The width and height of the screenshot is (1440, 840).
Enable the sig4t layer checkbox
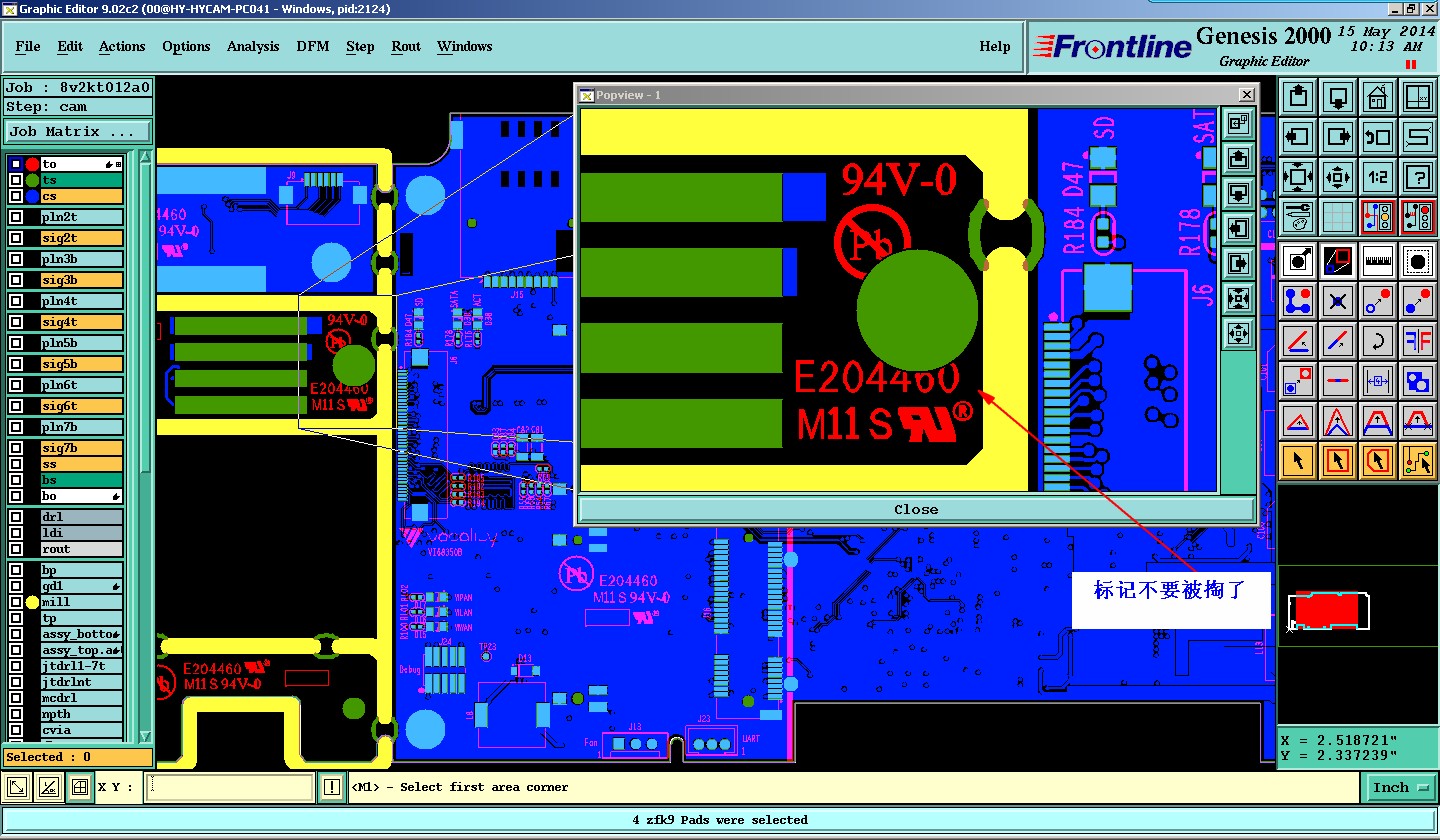pyautogui.click(x=16, y=322)
